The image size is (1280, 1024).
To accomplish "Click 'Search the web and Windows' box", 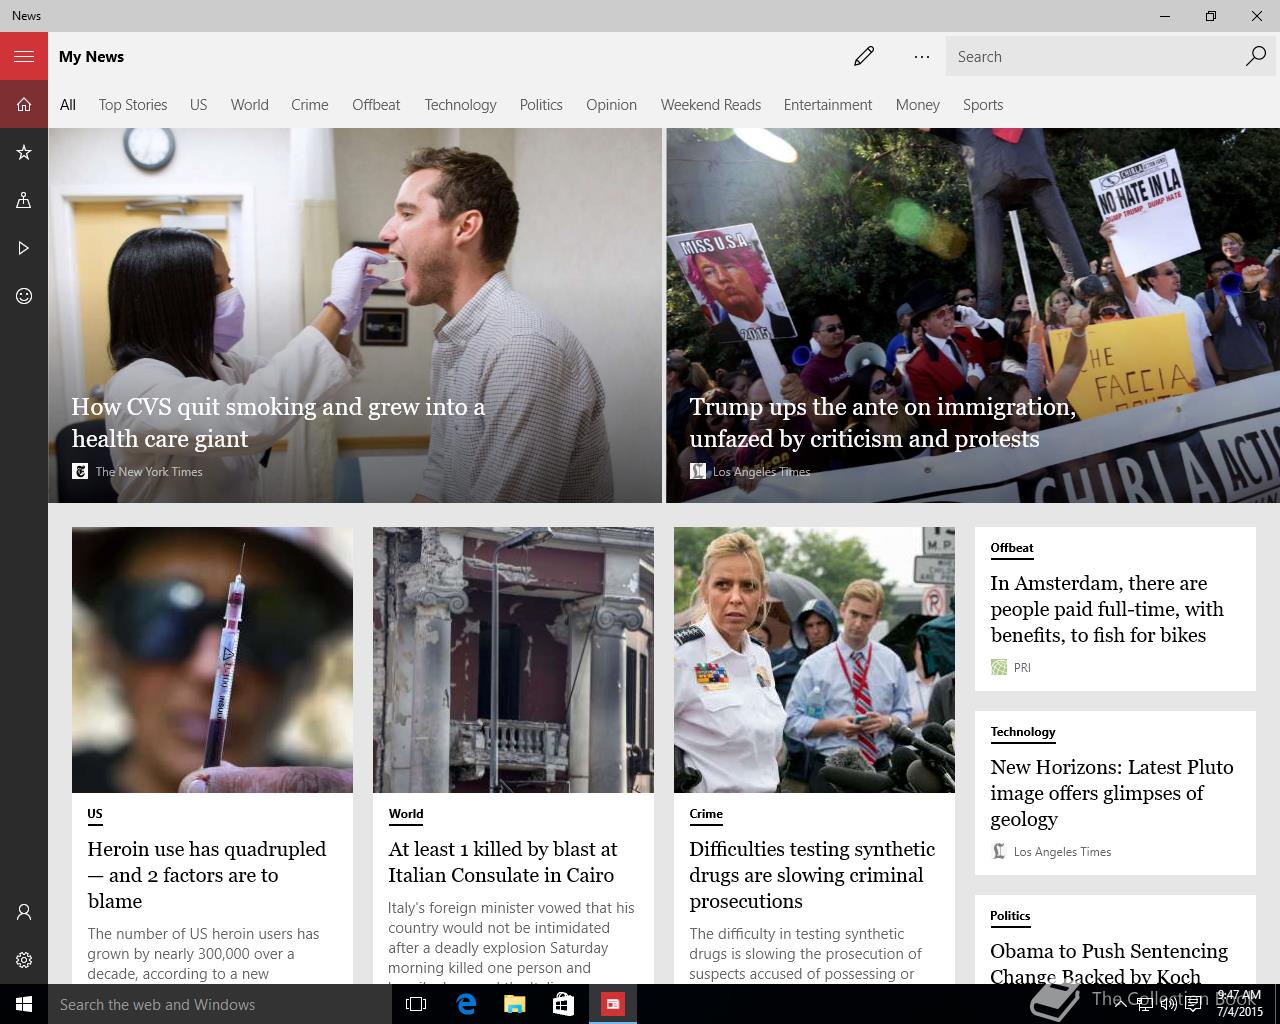I will (220, 1004).
